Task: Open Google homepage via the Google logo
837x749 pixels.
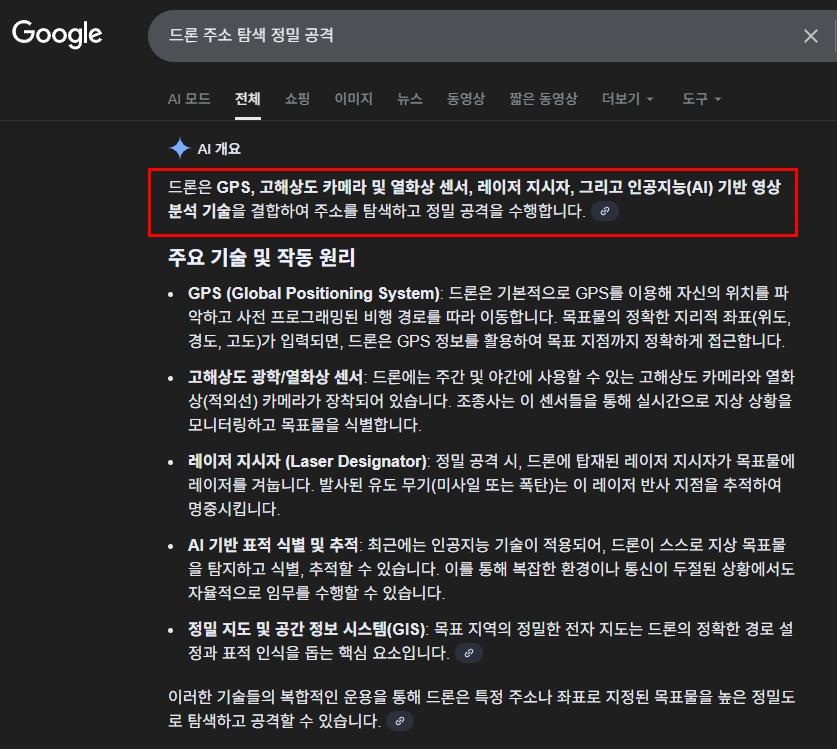Action: [x=57, y=34]
